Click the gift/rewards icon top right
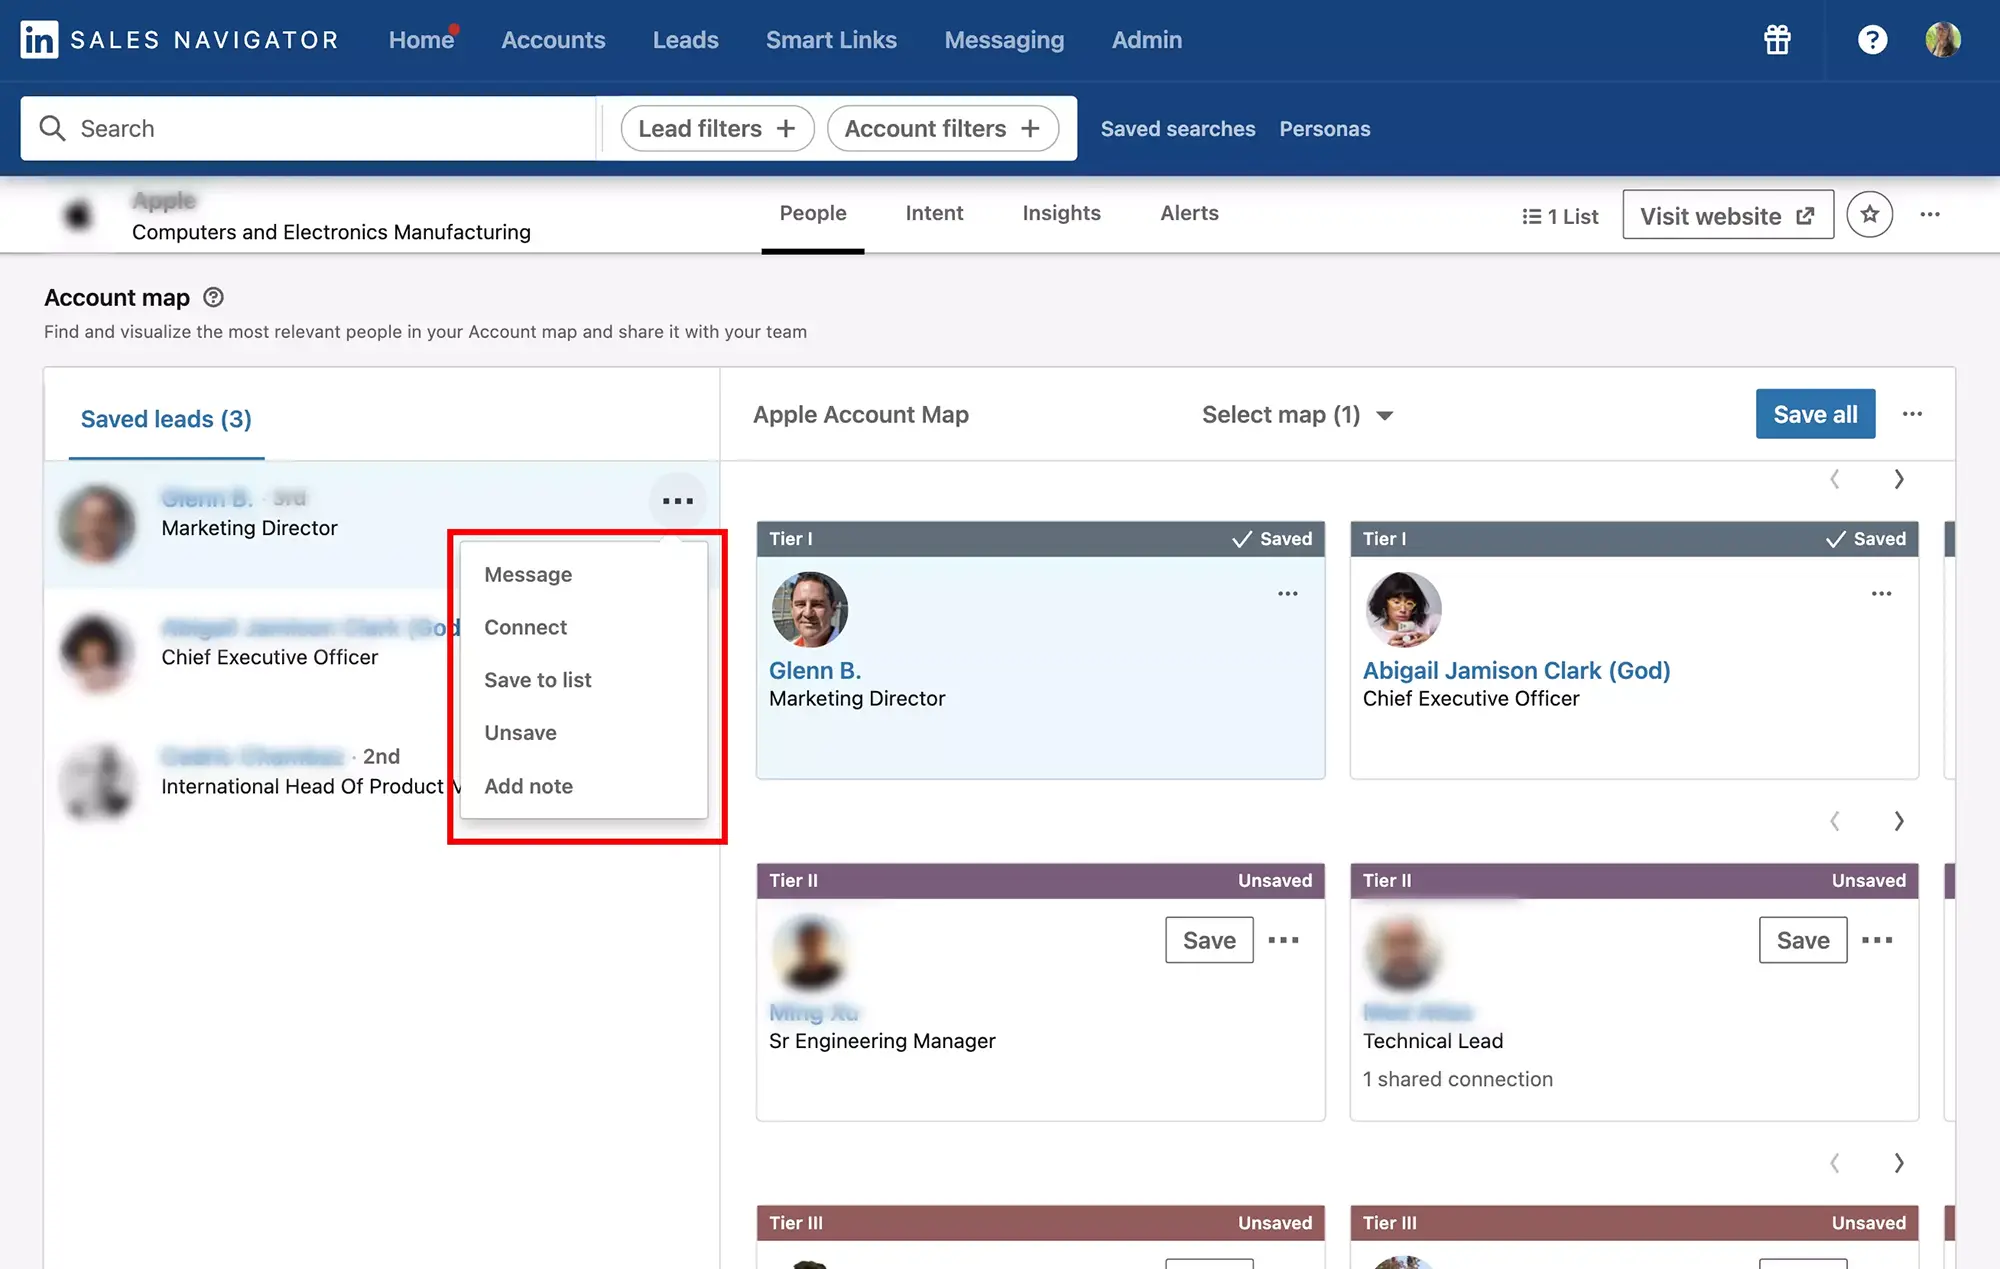 [1777, 39]
